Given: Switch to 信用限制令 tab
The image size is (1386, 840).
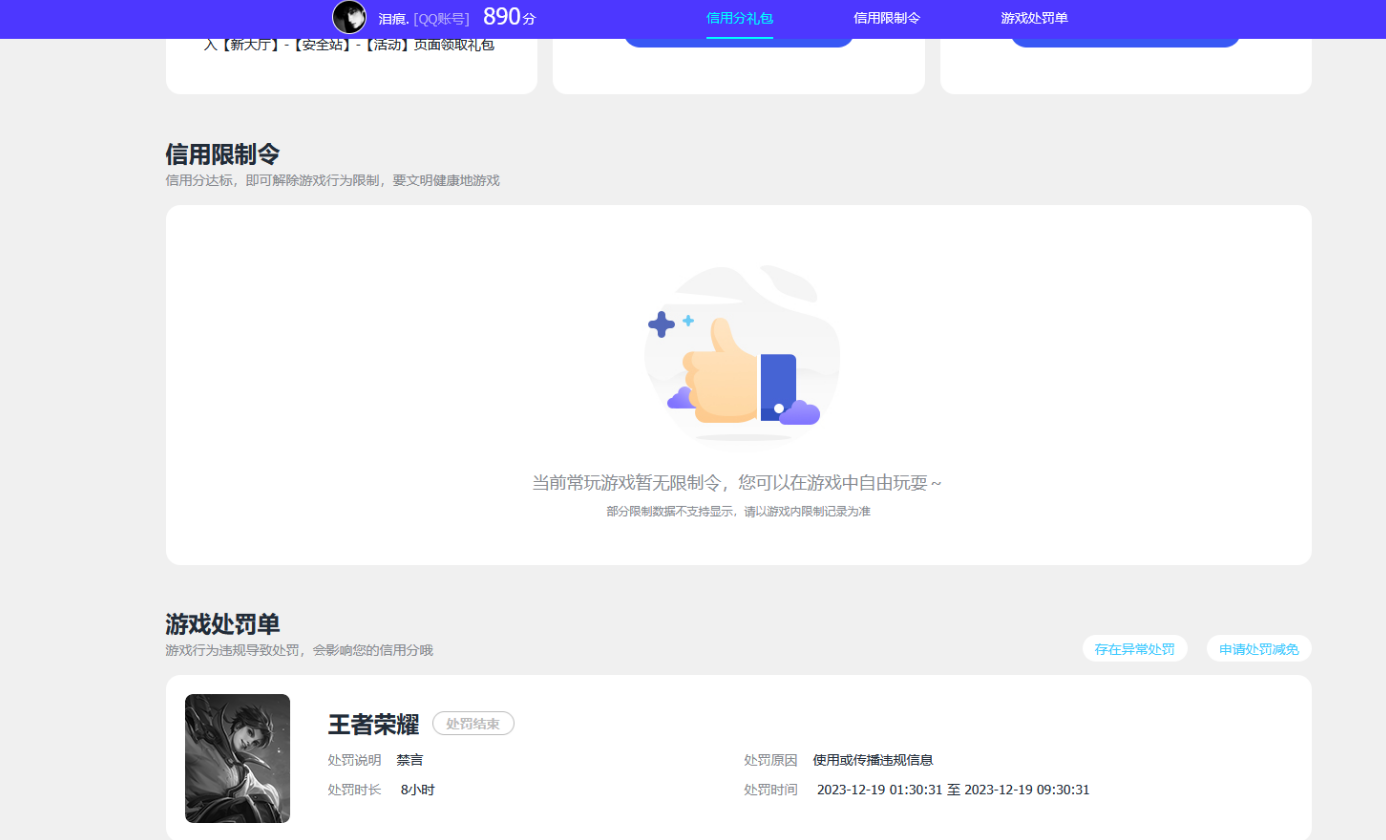Looking at the screenshot, I should [886, 18].
